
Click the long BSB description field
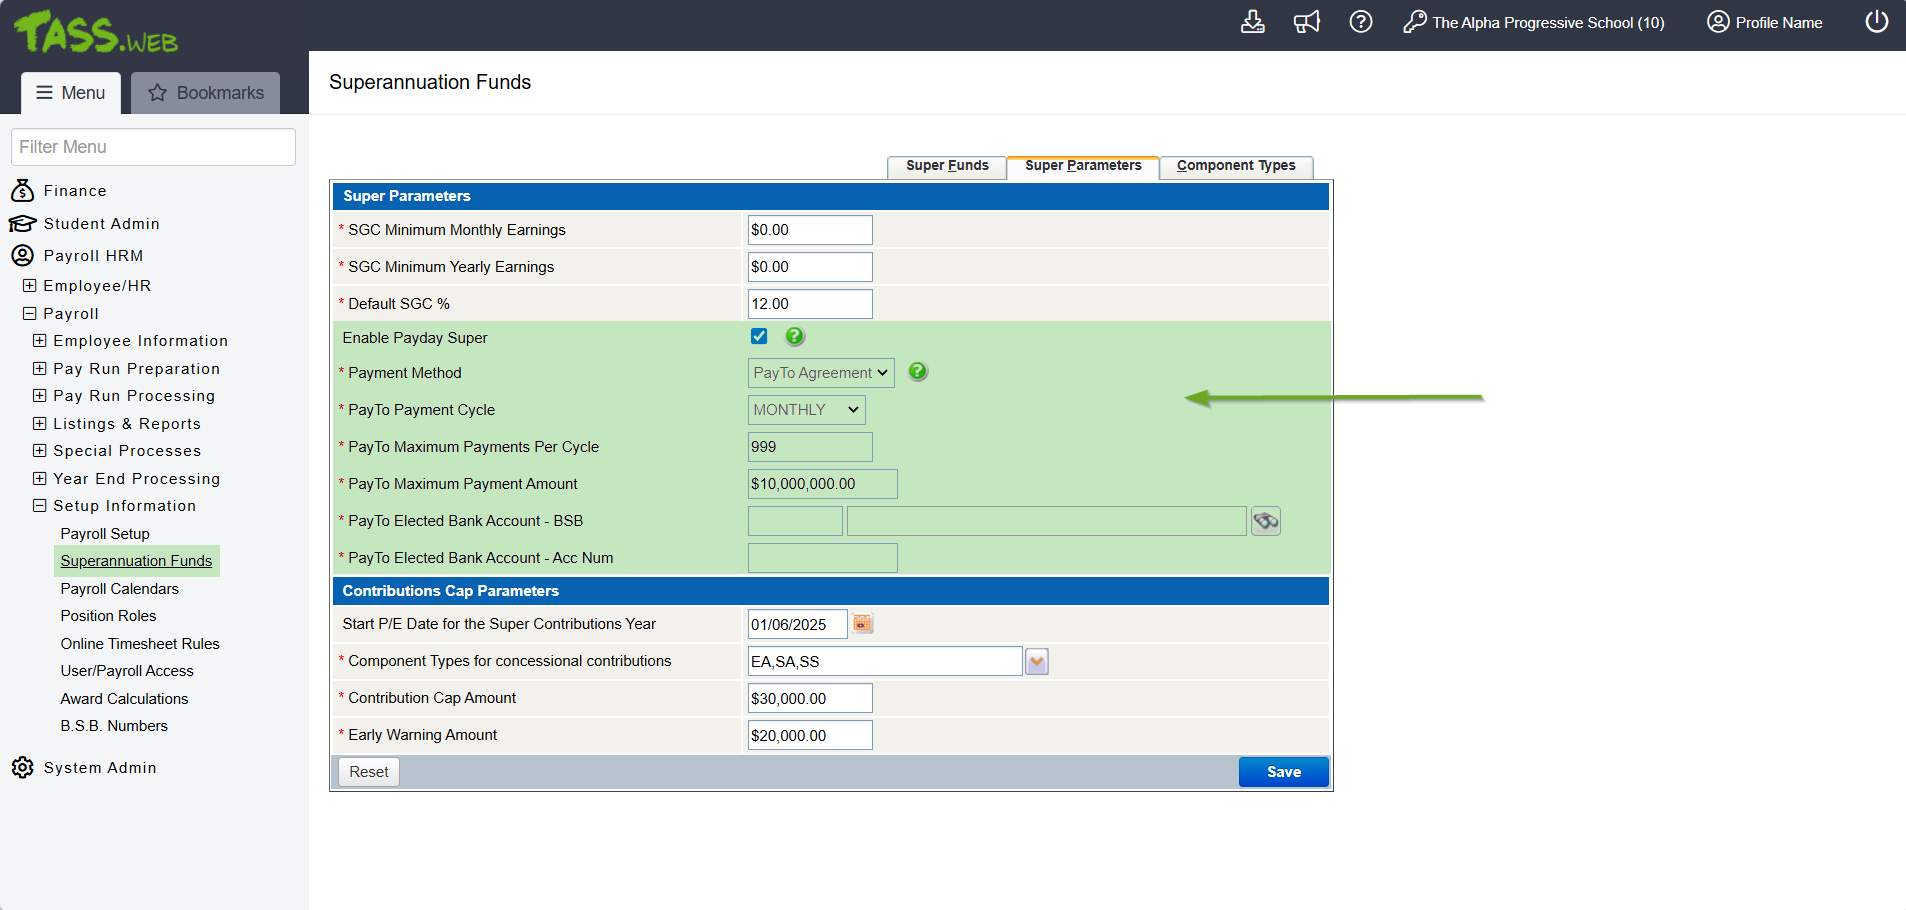[x=1047, y=521]
